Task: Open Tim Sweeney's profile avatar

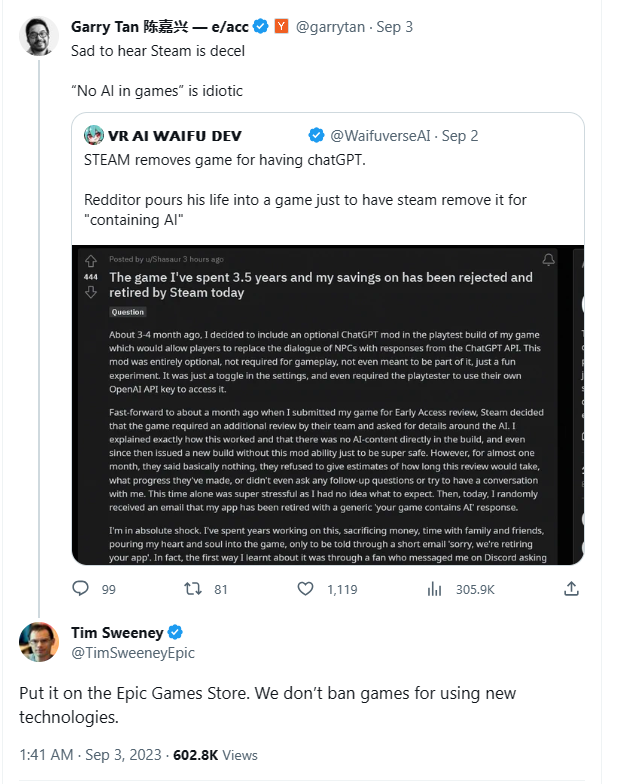Action: 38,642
